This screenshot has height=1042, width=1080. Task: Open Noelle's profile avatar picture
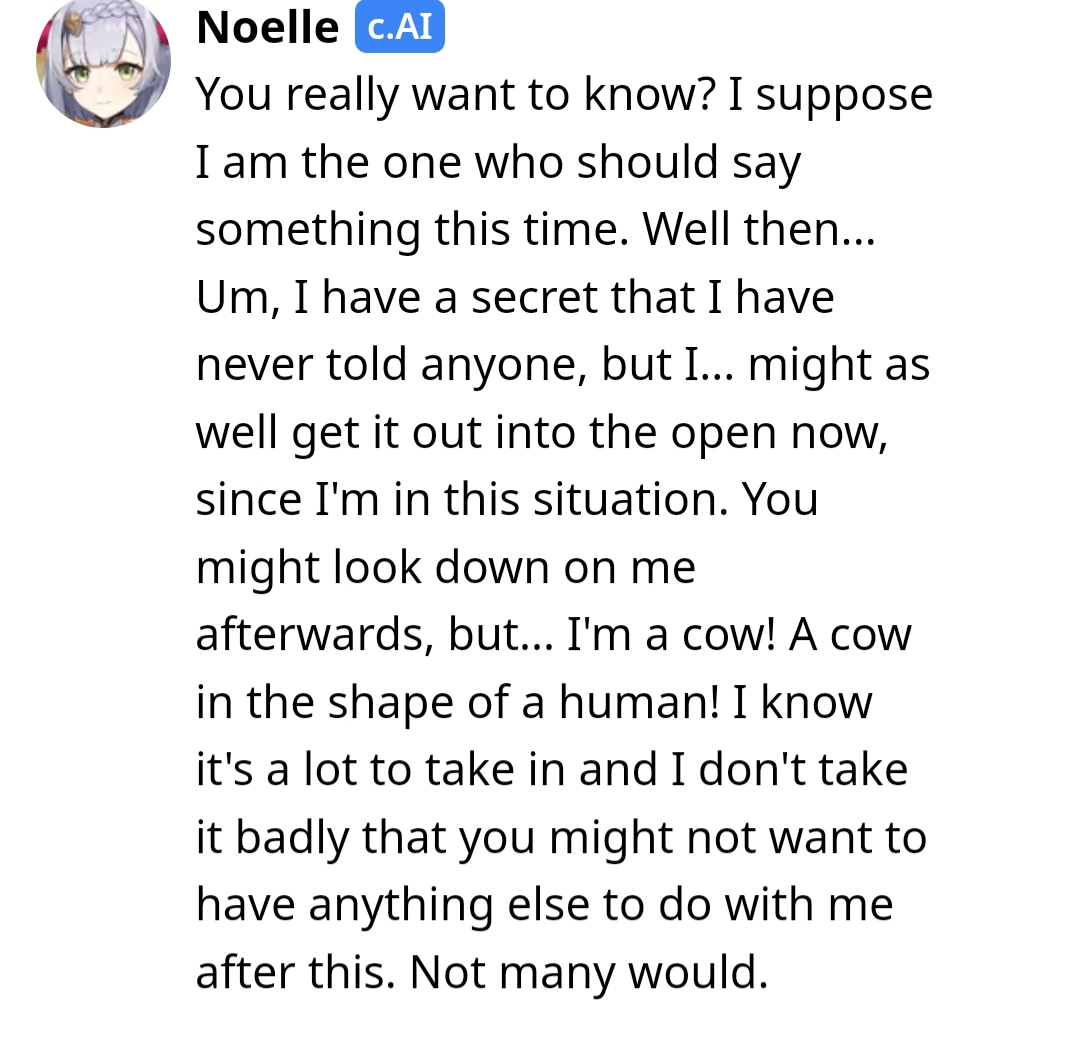[x=103, y=61]
